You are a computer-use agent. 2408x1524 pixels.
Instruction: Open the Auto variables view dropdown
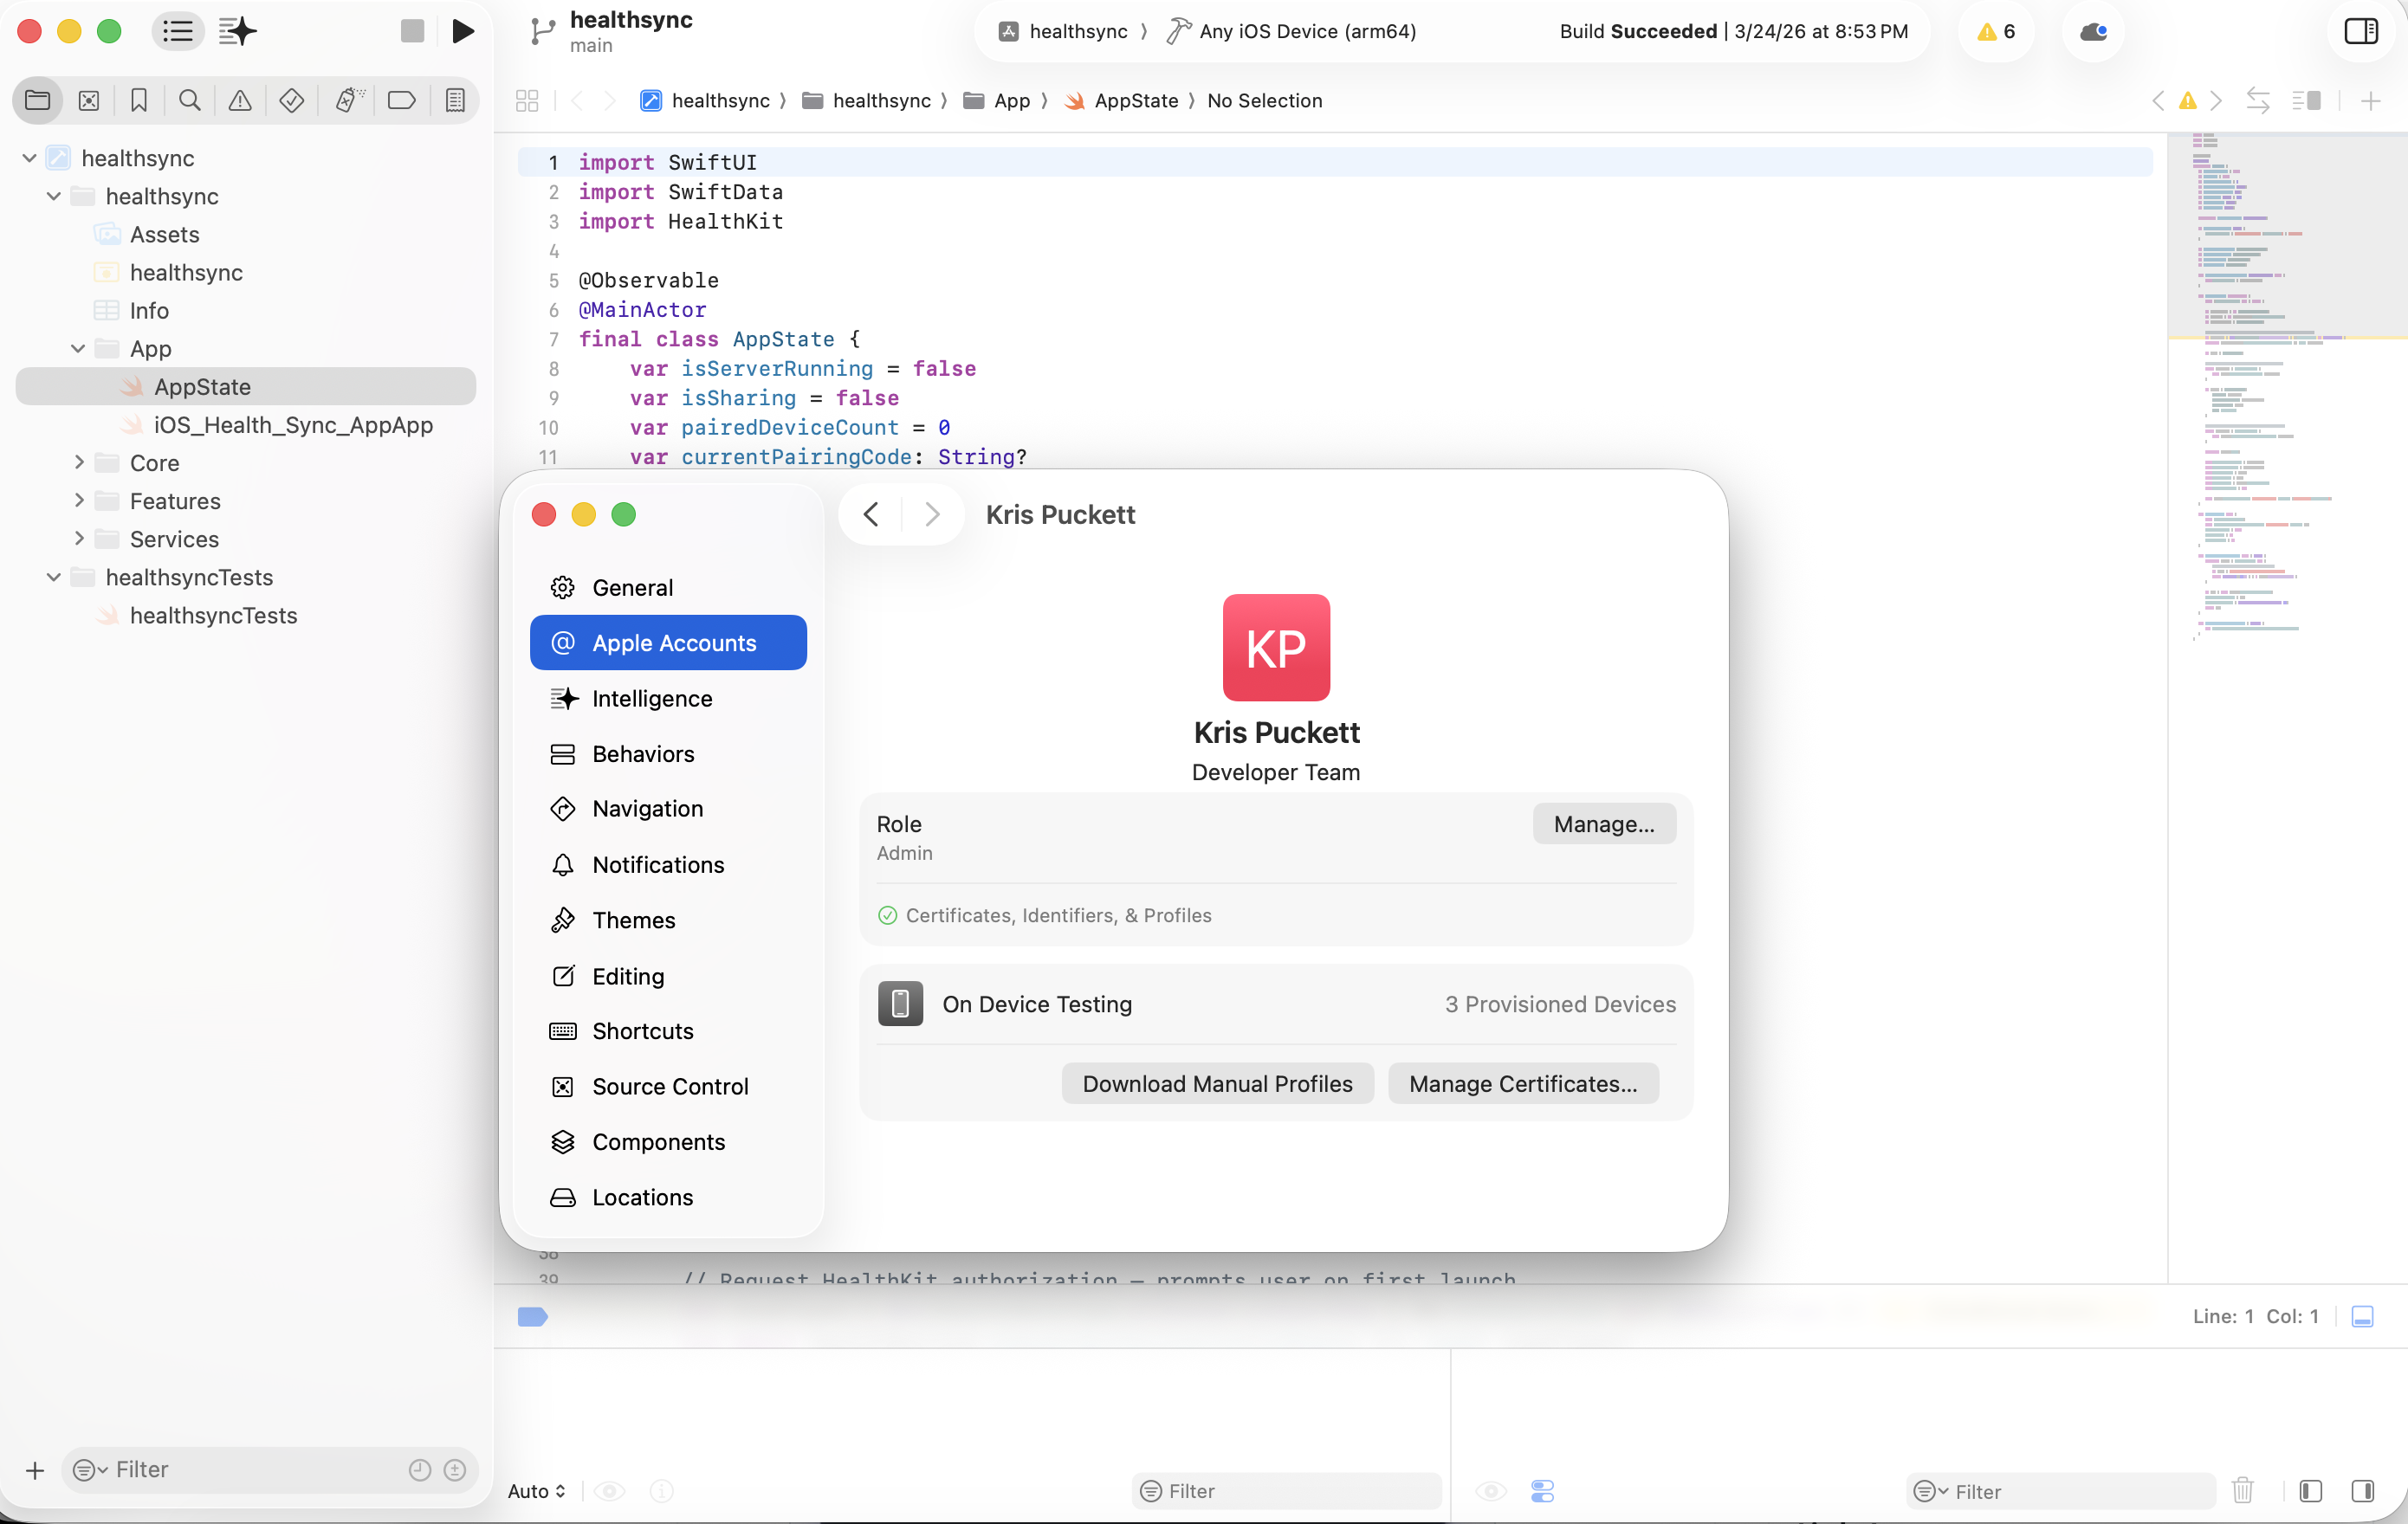pos(537,1490)
